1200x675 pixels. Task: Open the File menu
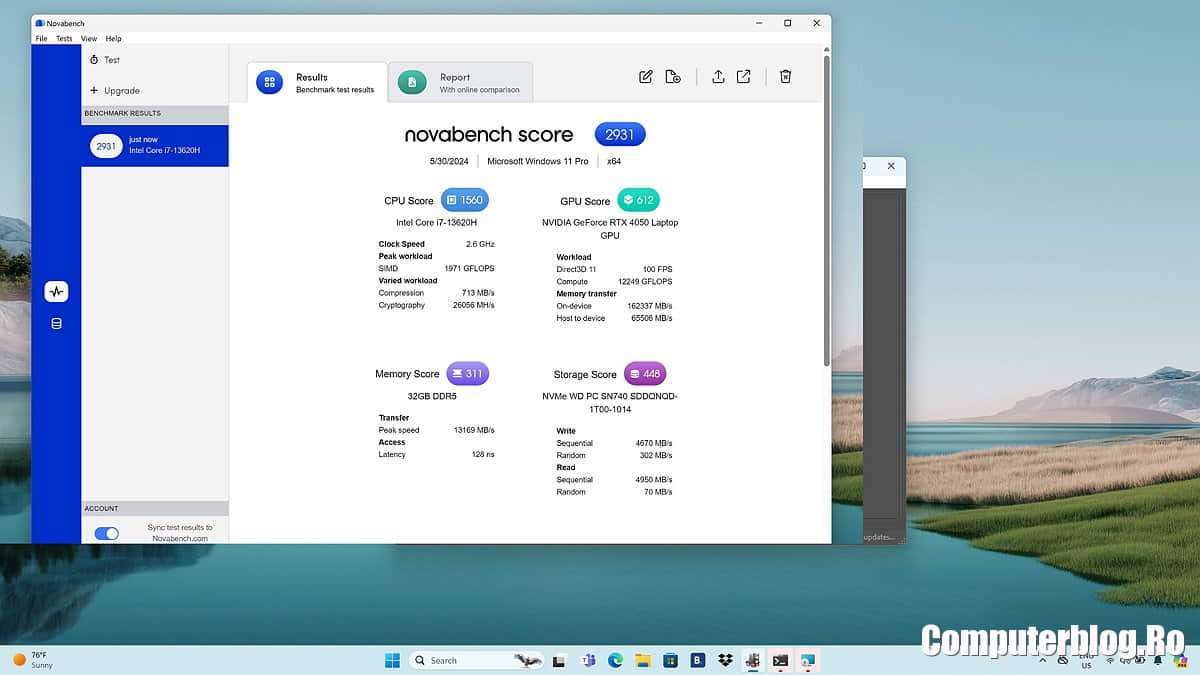[x=41, y=39]
